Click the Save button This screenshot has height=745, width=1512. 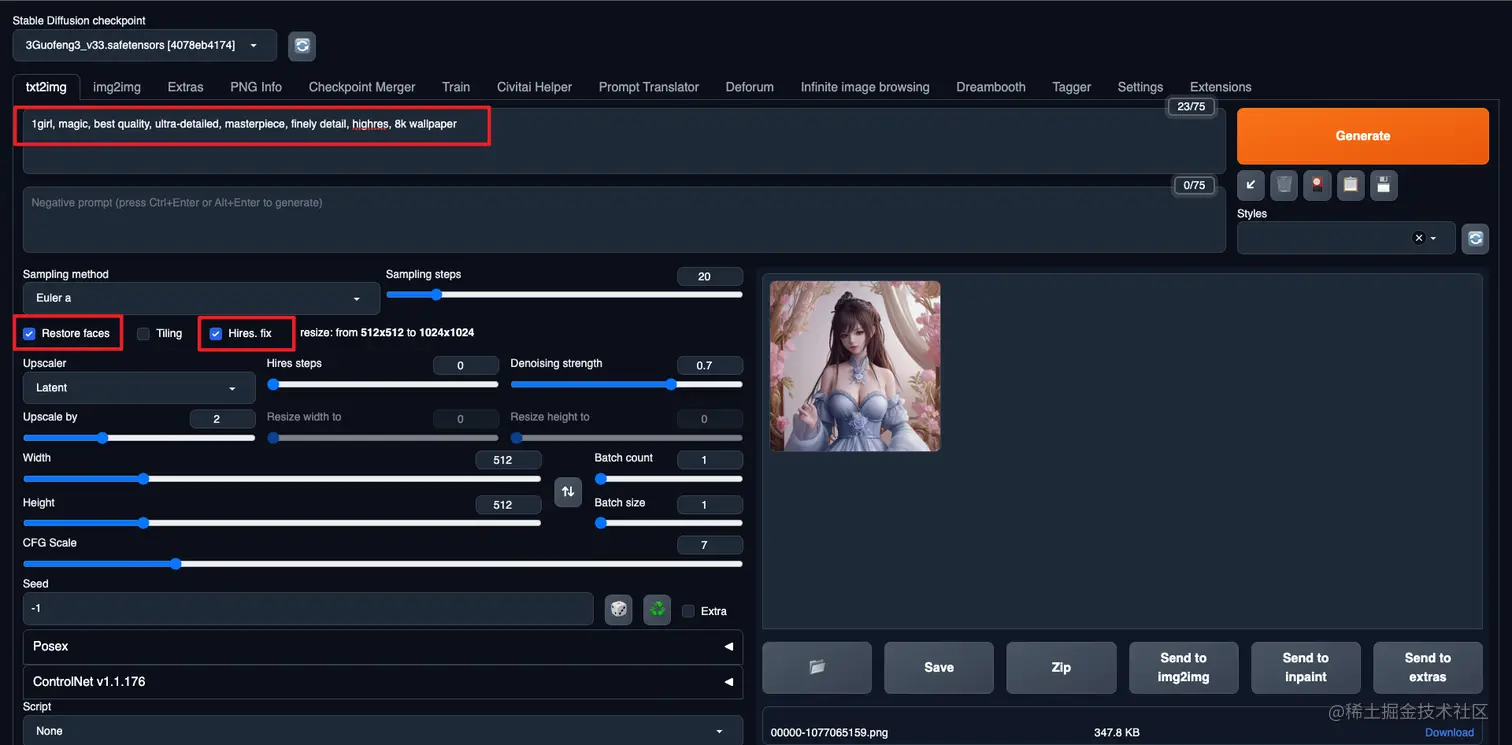(939, 667)
